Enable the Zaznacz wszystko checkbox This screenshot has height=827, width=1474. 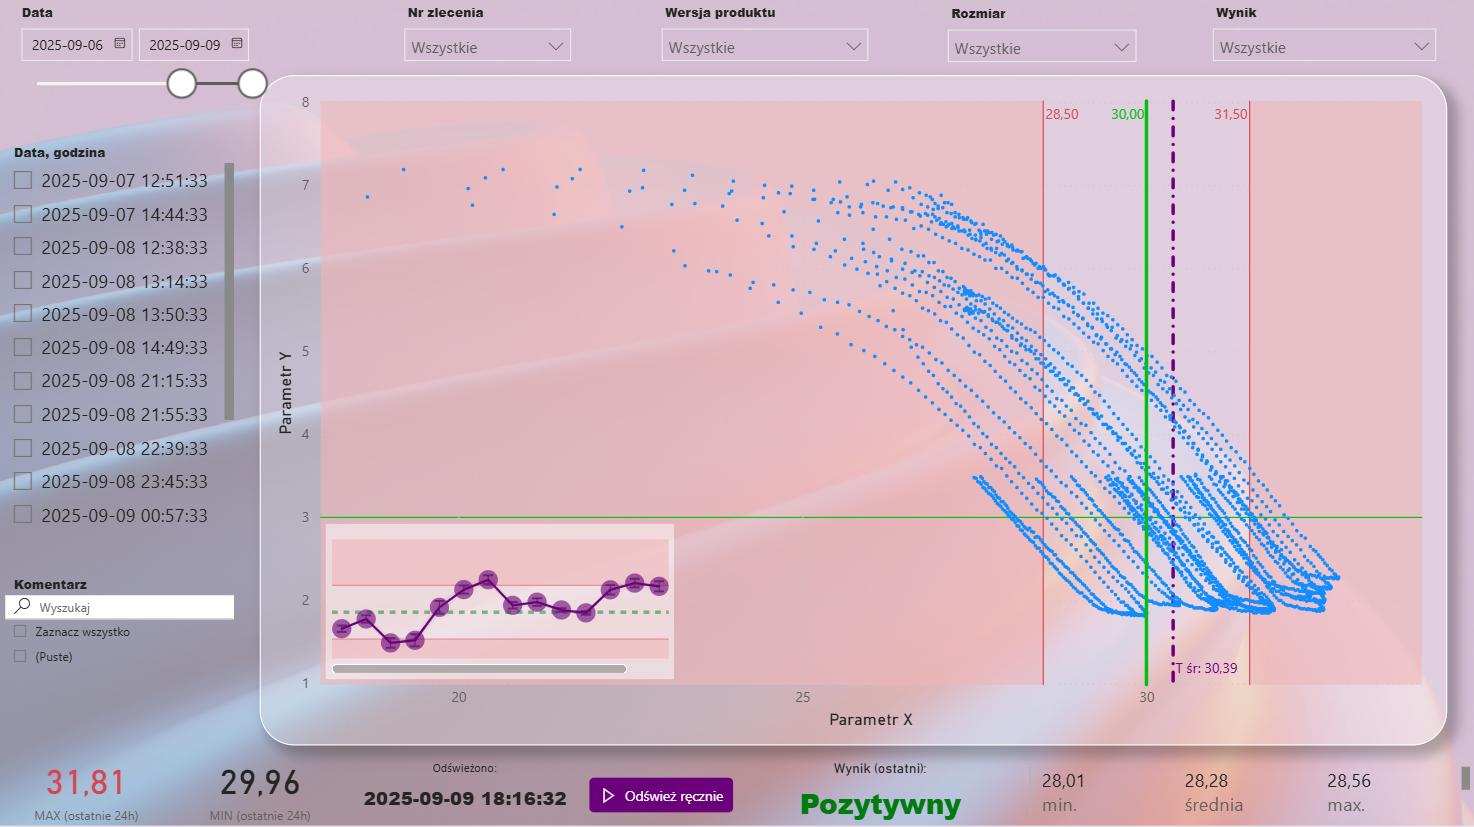tap(20, 632)
